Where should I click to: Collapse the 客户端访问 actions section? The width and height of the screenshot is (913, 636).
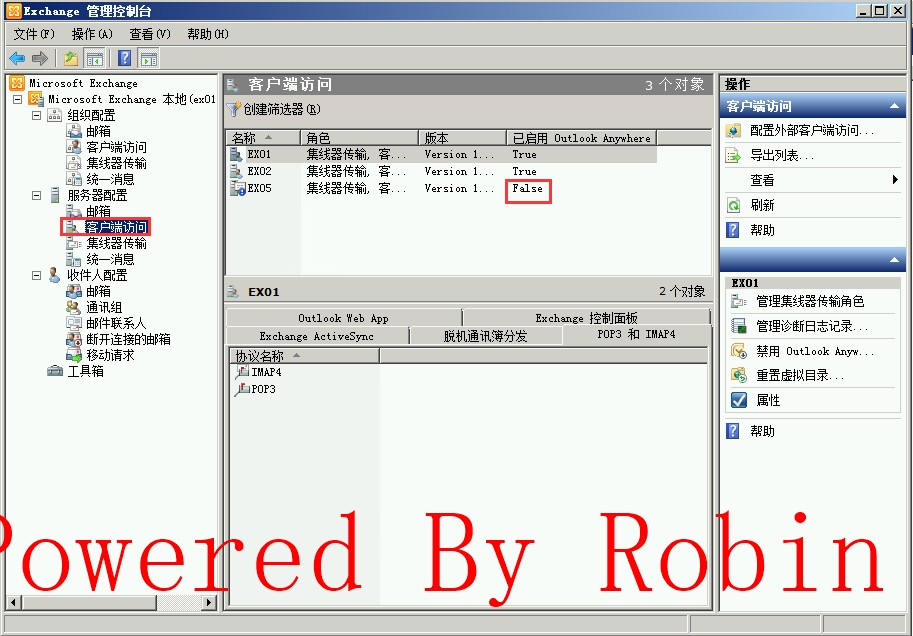tap(894, 107)
